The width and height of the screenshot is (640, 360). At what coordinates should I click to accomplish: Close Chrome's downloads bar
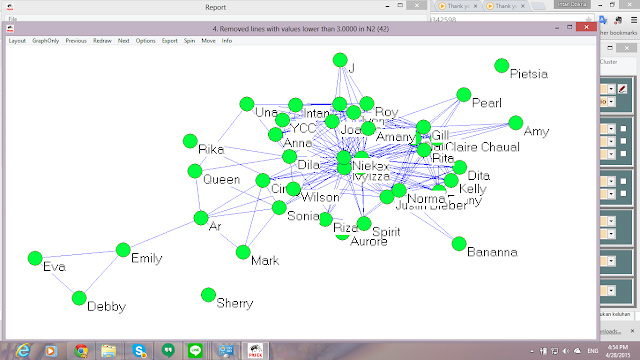[x=632, y=331]
